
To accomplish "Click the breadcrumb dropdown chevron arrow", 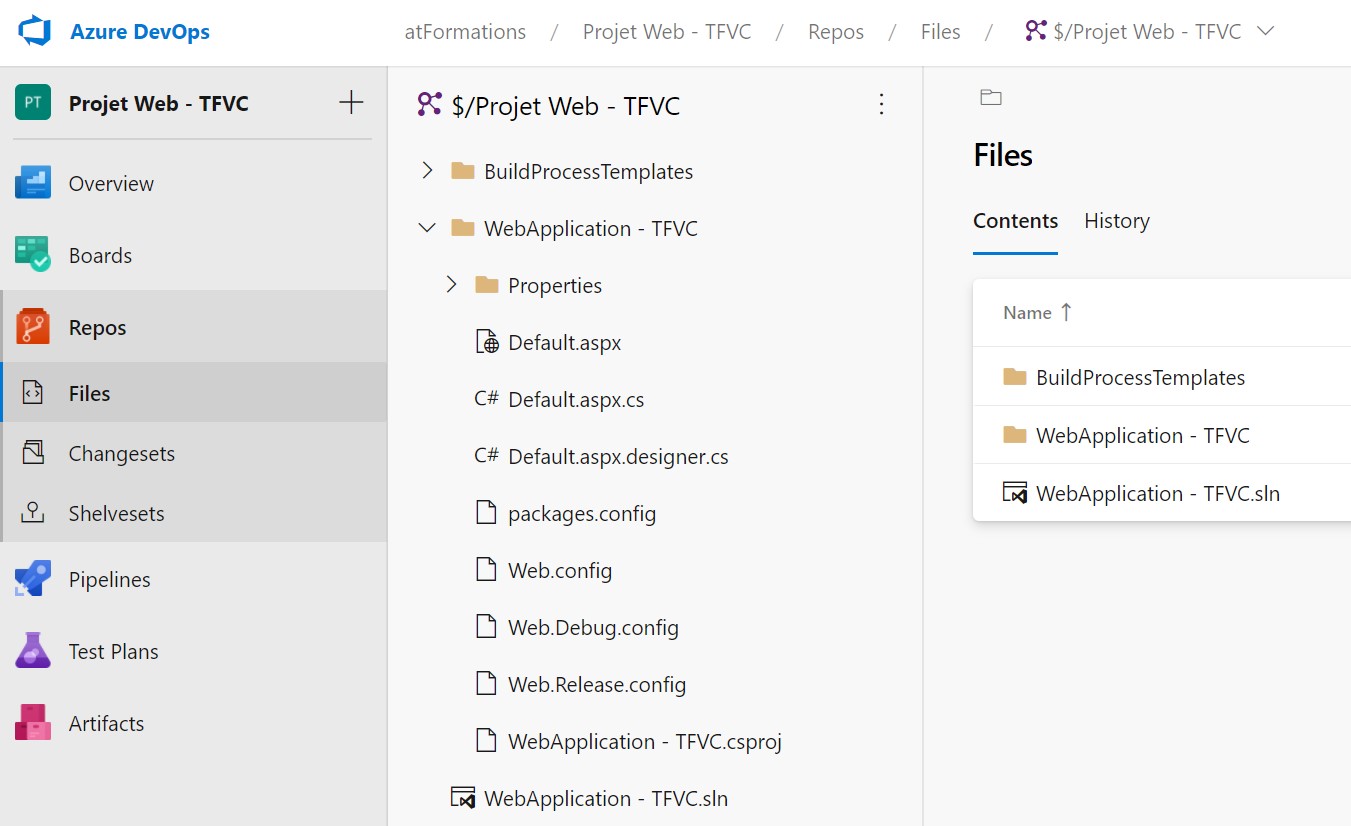I will tap(1265, 31).
